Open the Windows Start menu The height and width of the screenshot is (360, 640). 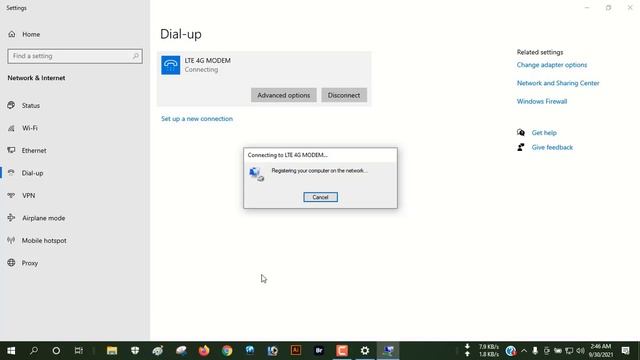click(x=11, y=351)
